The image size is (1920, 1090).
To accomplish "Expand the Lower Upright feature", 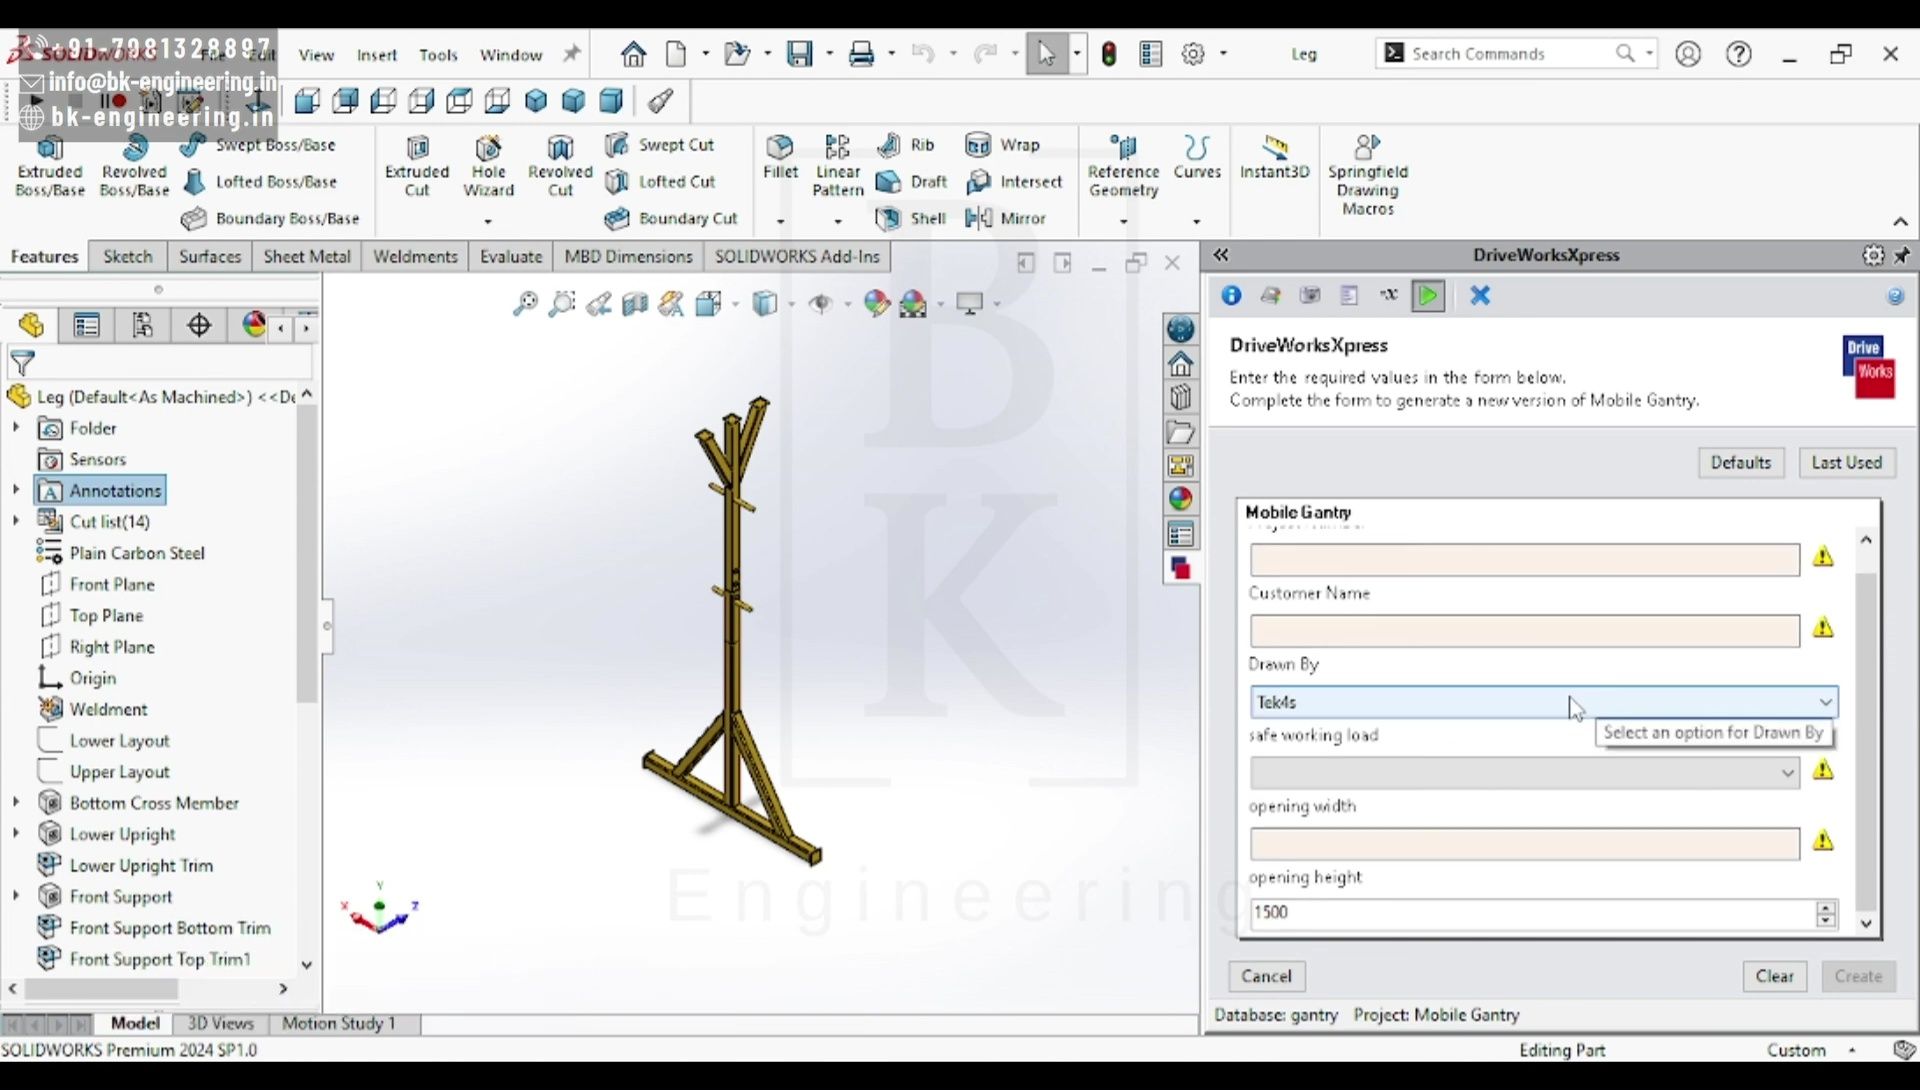I will tap(16, 833).
